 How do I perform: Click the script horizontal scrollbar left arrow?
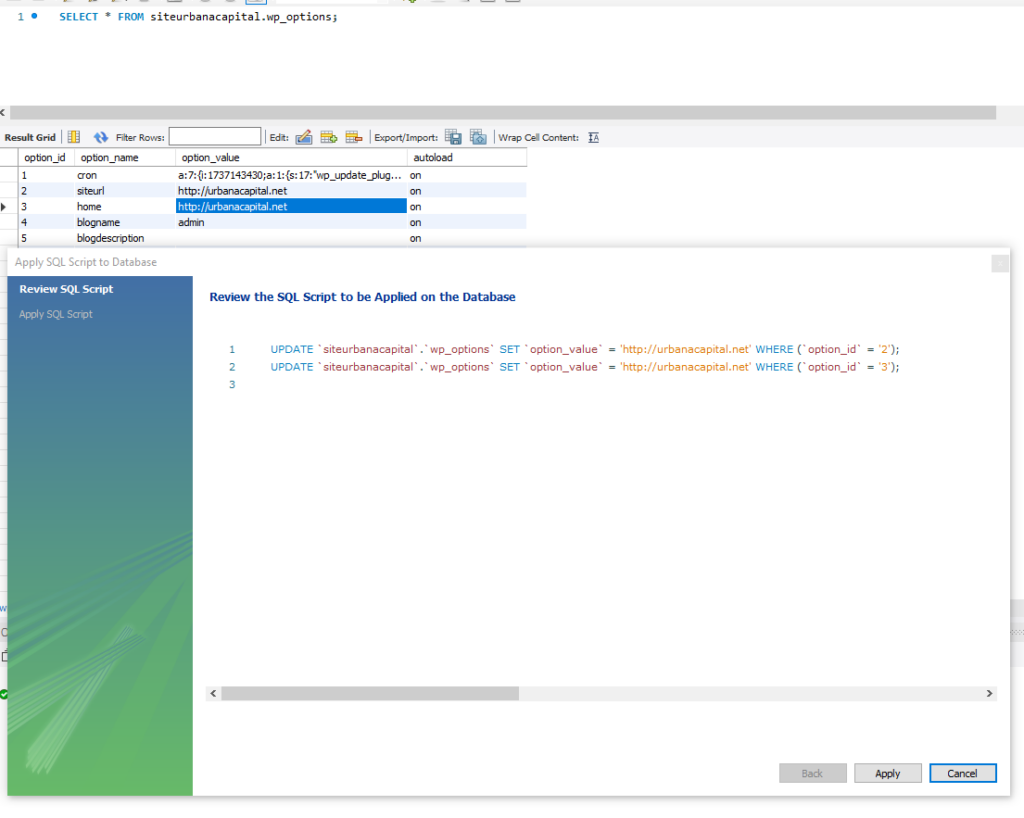point(213,693)
